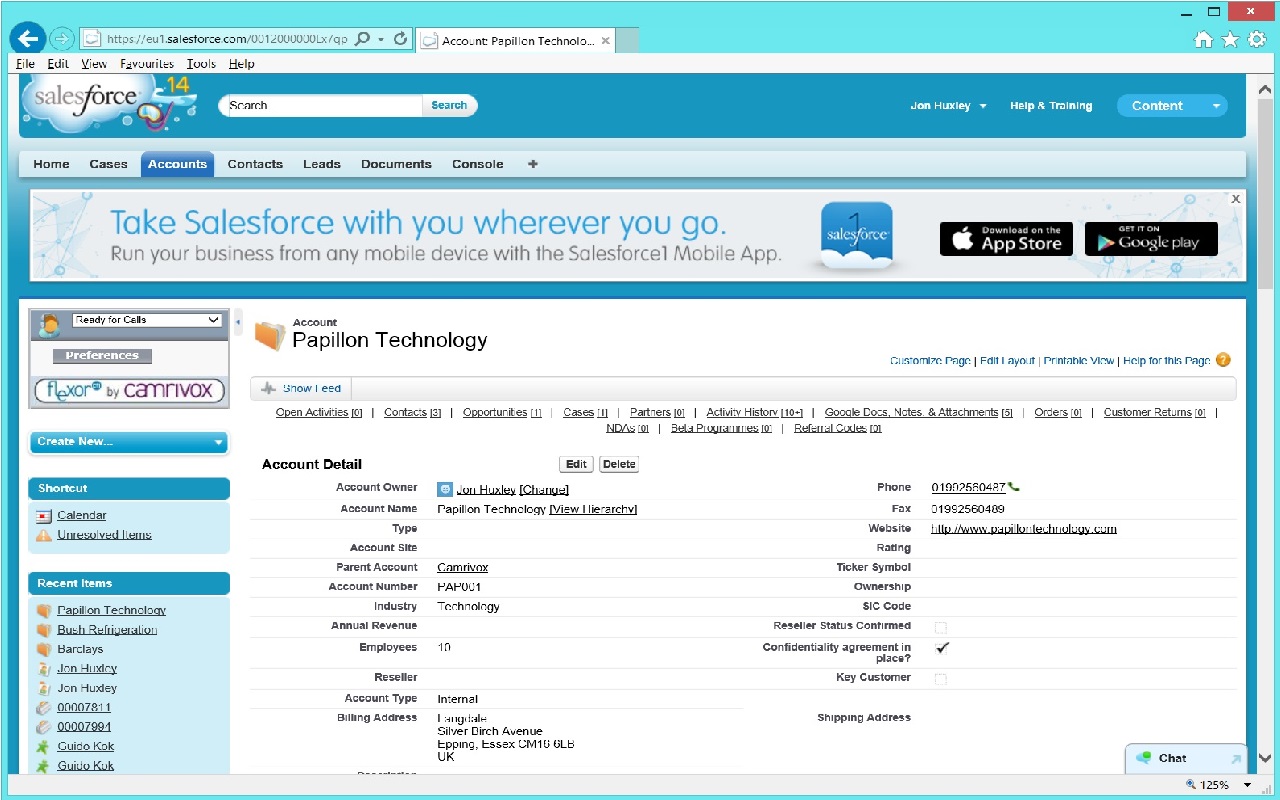
Task: Toggle Reseller Status Confirmed checkbox
Action: click(x=940, y=628)
